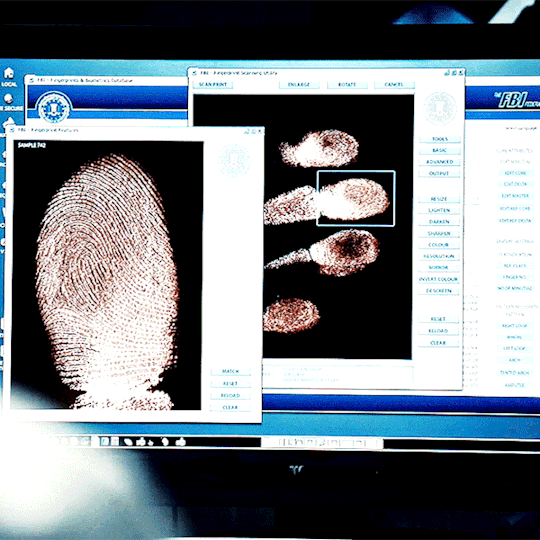Select the bottom fingerprint in the scan

(x=291, y=316)
